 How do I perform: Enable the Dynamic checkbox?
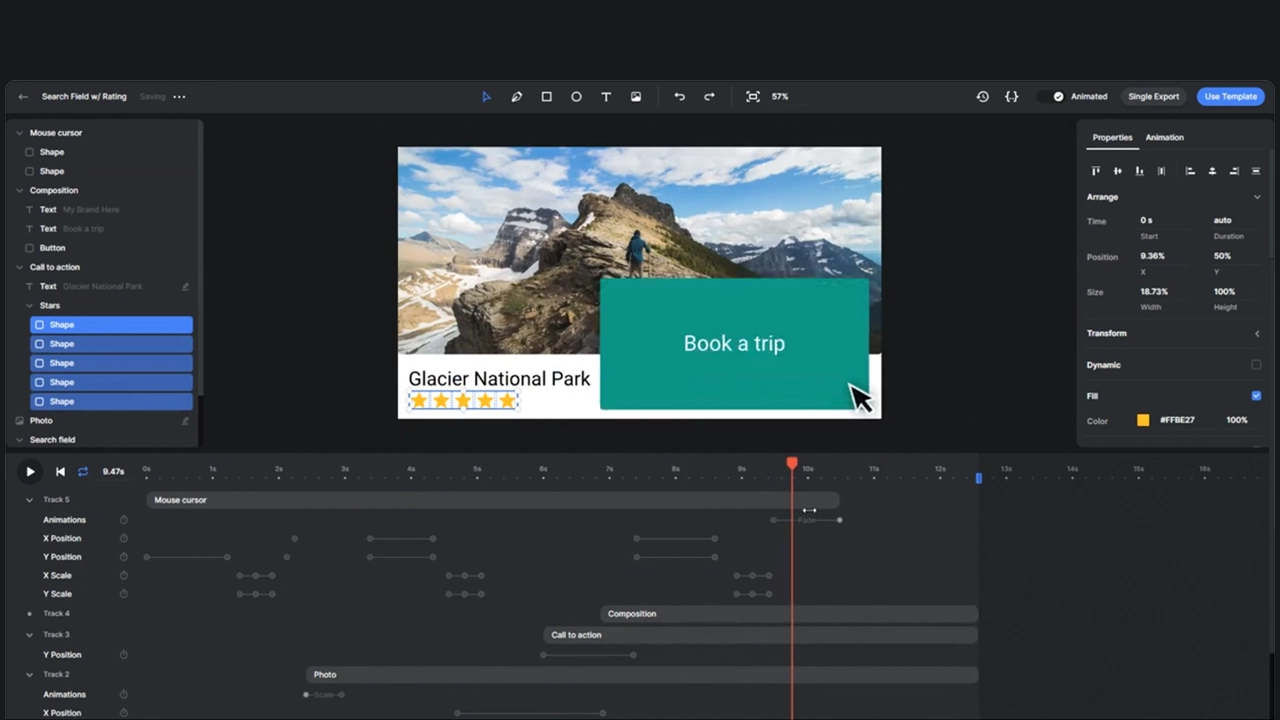tap(1256, 365)
